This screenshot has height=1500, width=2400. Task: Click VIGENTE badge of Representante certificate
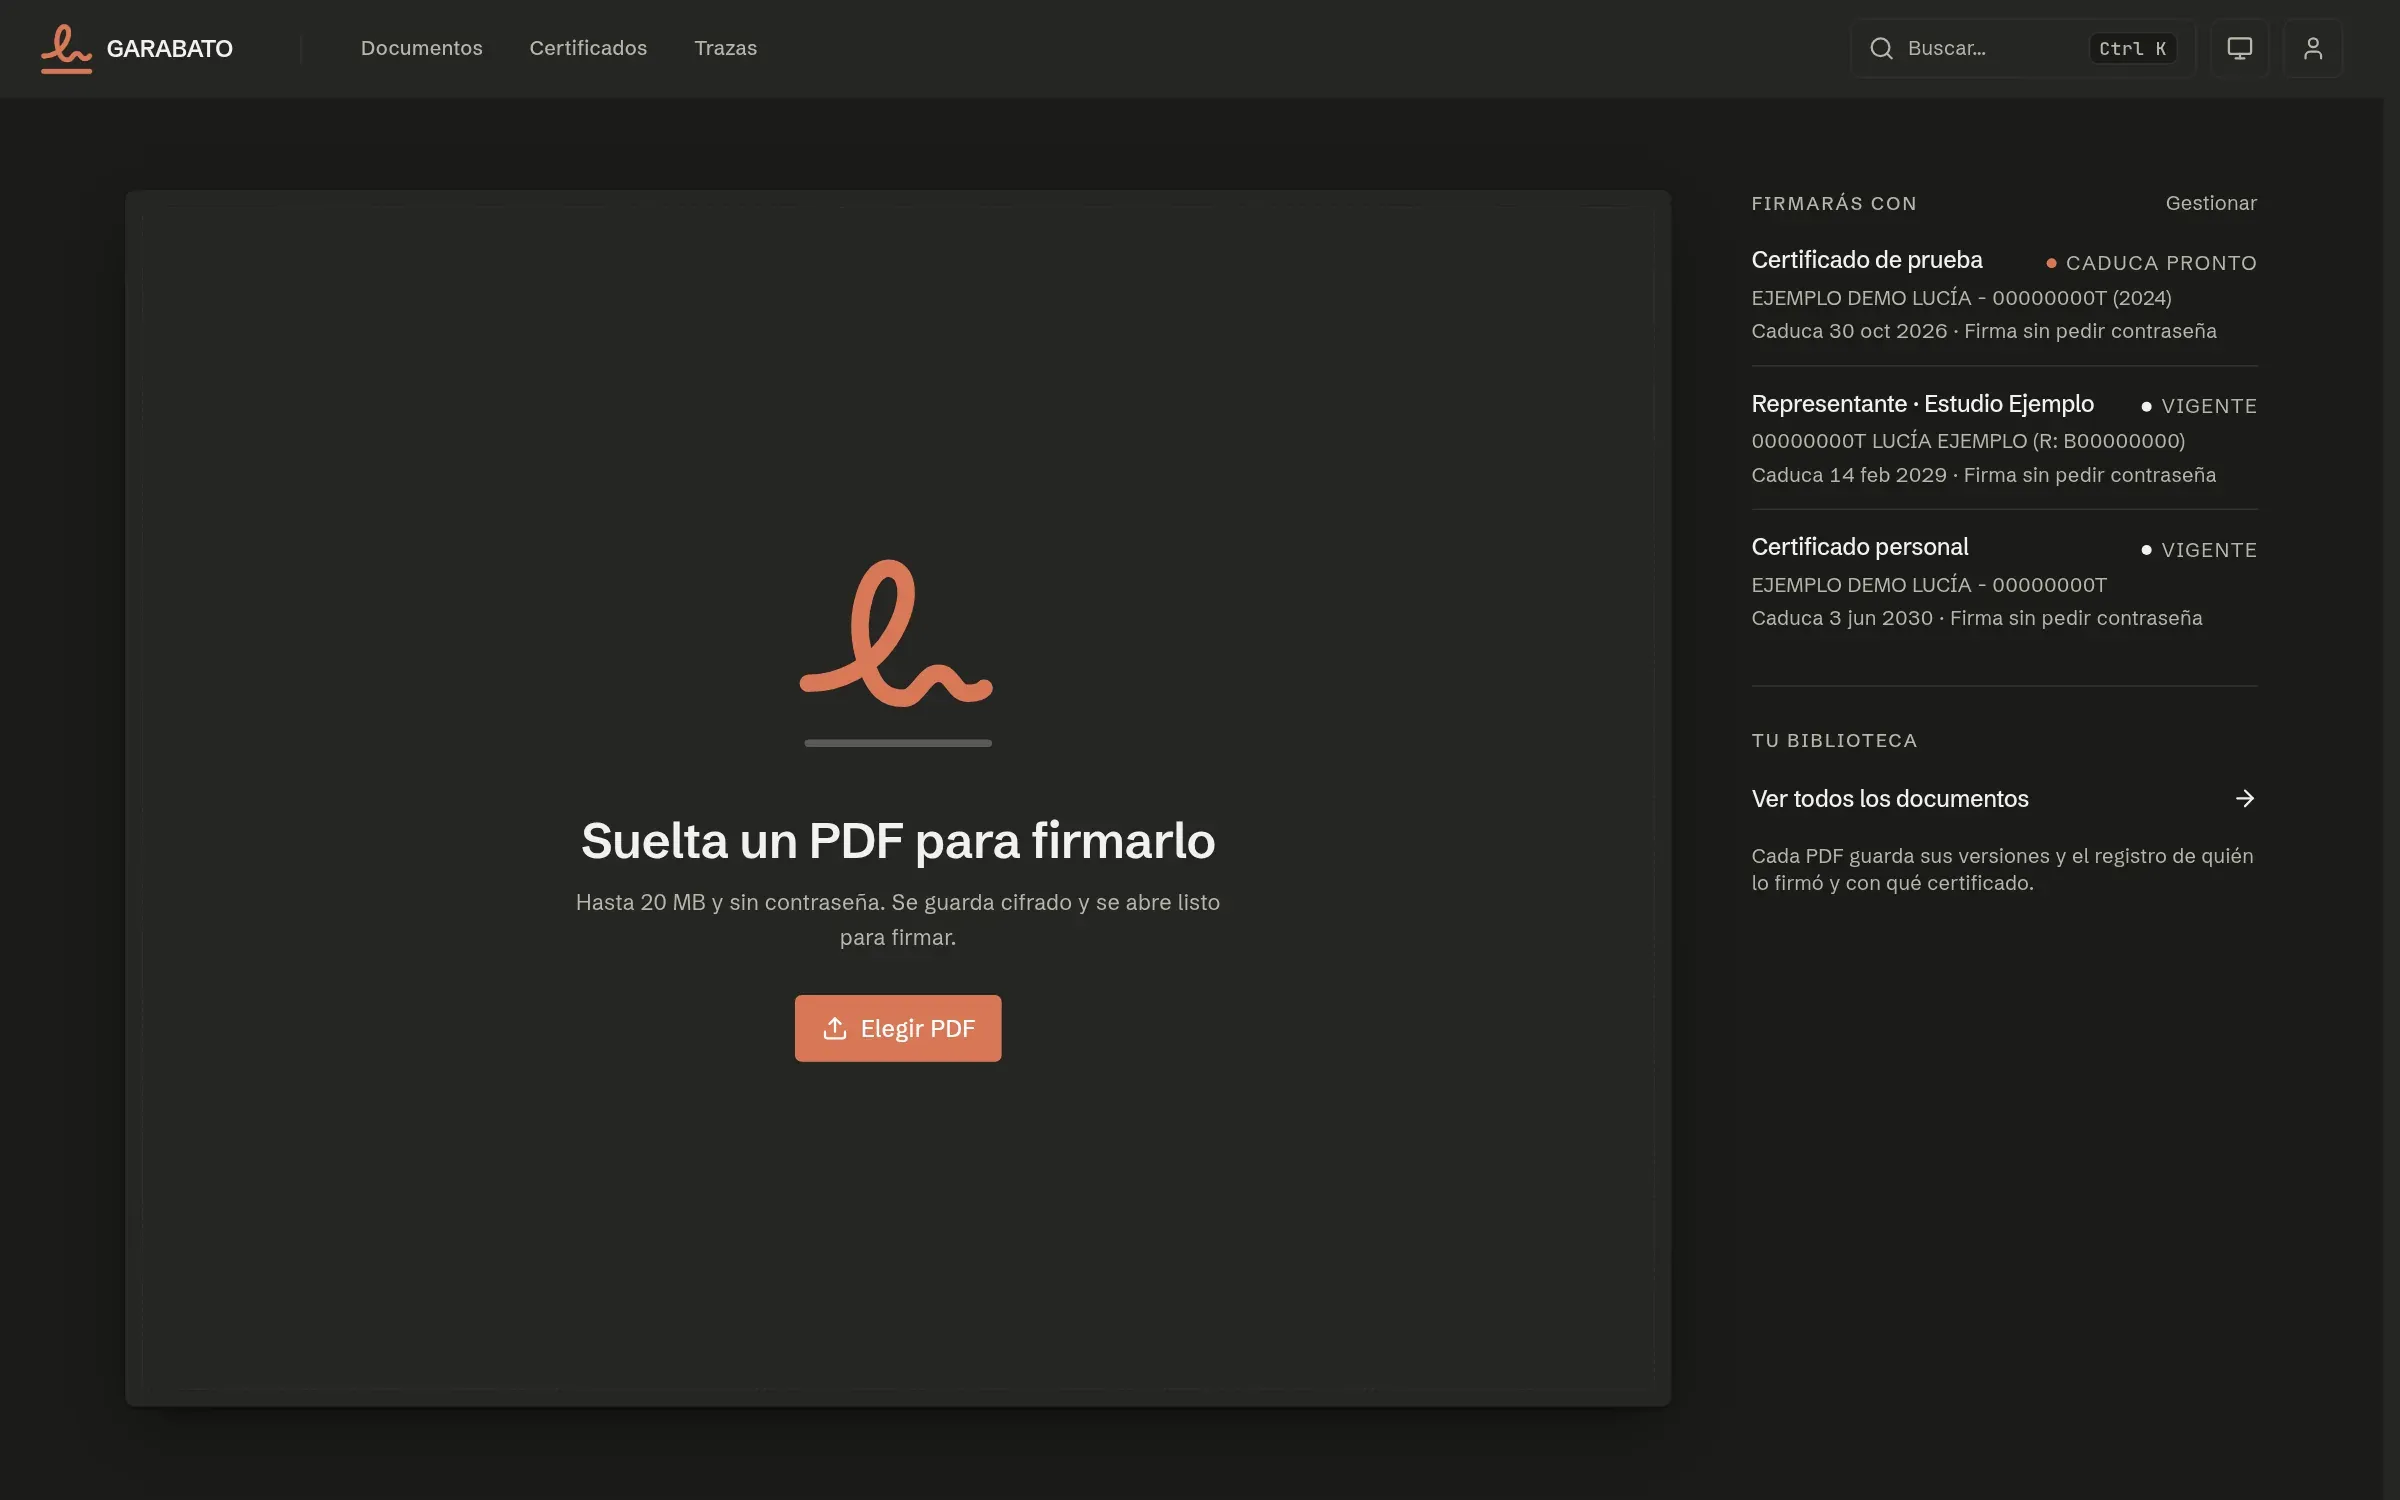[x=2198, y=406]
